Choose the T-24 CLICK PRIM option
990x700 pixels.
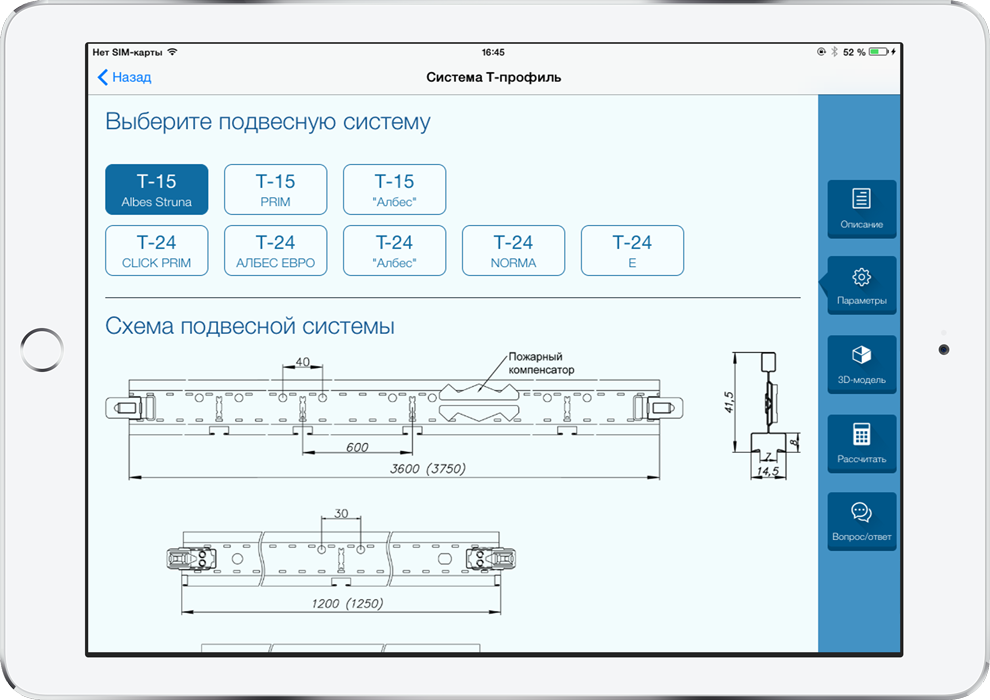(157, 251)
